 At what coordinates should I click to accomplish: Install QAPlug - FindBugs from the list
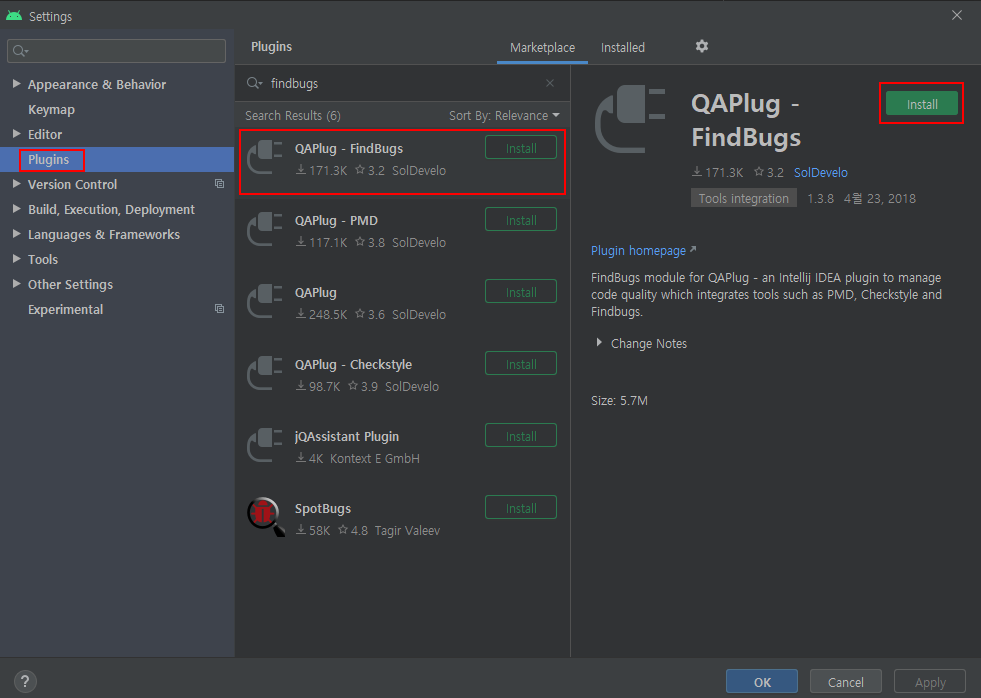(521, 148)
